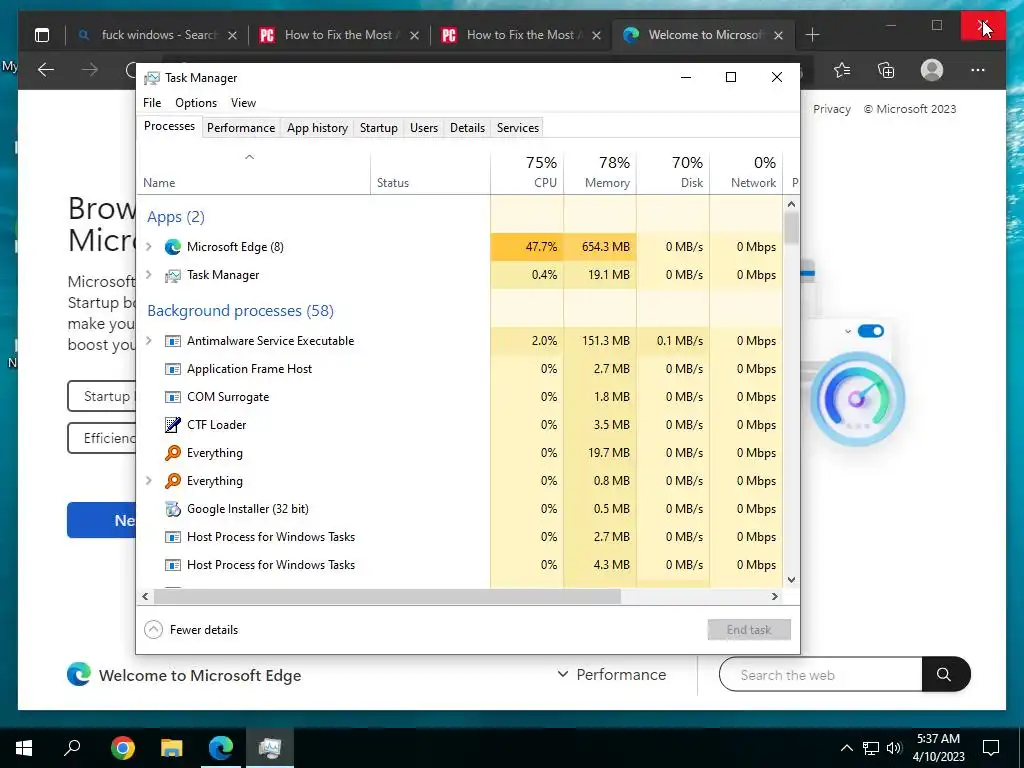The height and width of the screenshot is (768, 1024).
Task: Switch to the Performance tab
Action: tap(241, 128)
